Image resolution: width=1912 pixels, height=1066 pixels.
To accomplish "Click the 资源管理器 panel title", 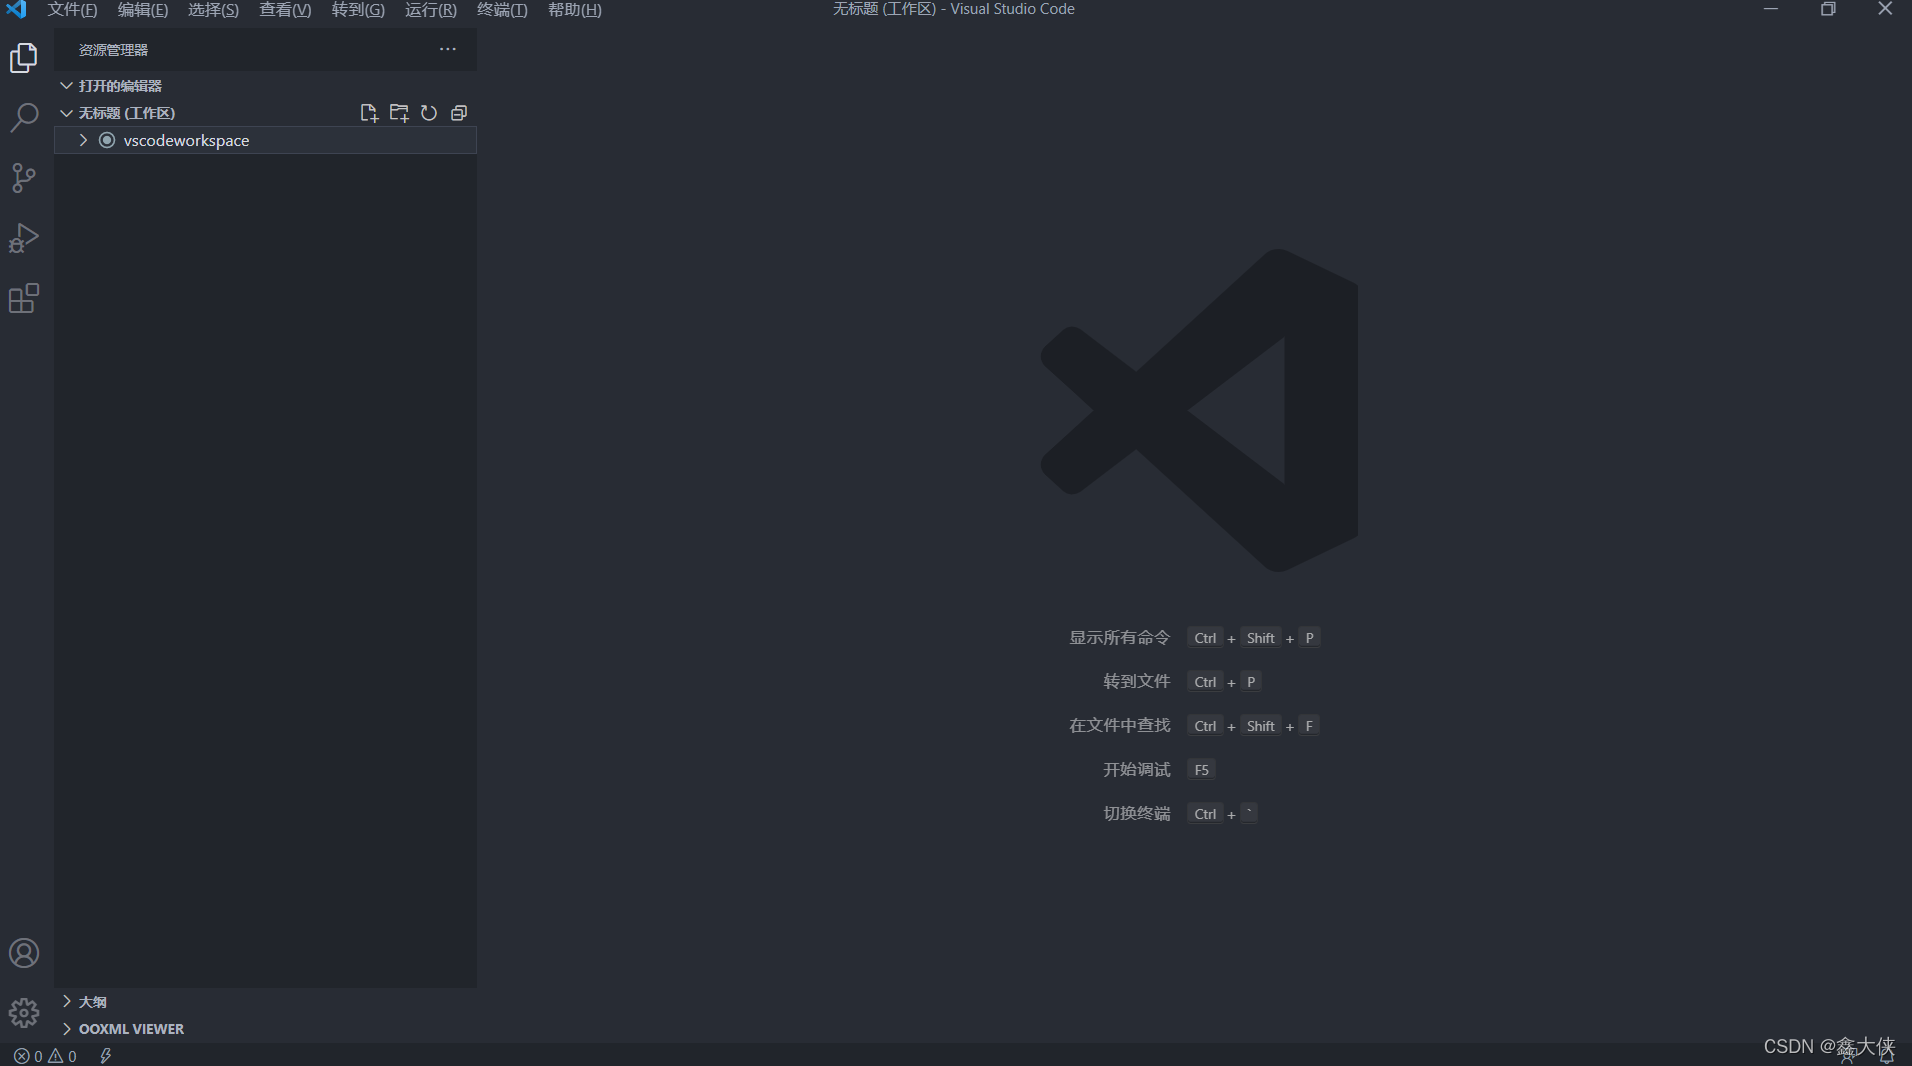I will pyautogui.click(x=113, y=49).
